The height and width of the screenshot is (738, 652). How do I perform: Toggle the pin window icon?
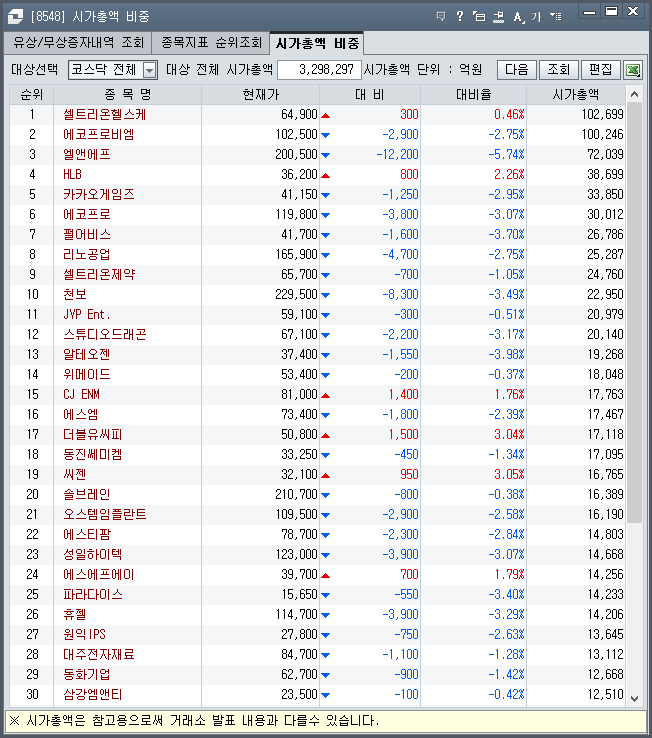pos(498,16)
